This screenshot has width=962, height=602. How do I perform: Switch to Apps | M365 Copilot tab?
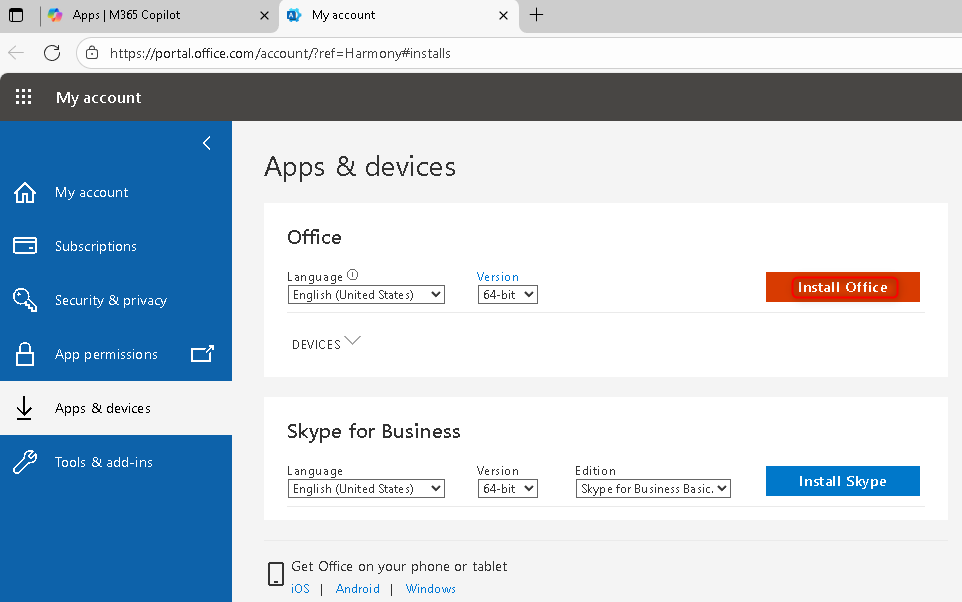pos(160,15)
